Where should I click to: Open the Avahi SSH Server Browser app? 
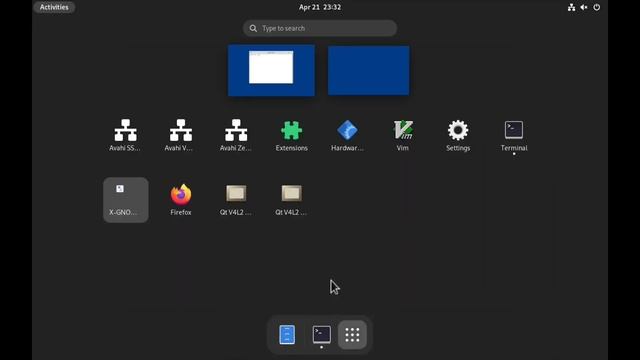pos(125,136)
